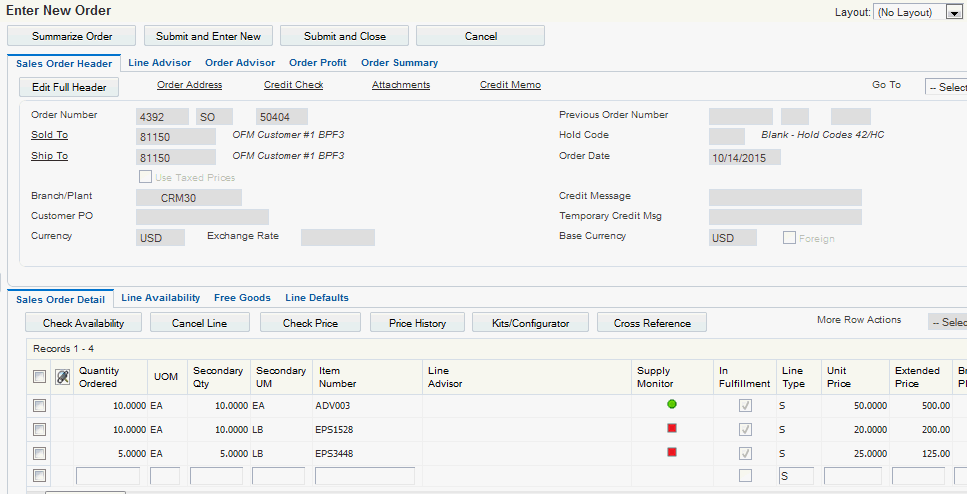Open the More Row Actions dropdown
967x494 pixels.
pyautogui.click(x=947, y=322)
